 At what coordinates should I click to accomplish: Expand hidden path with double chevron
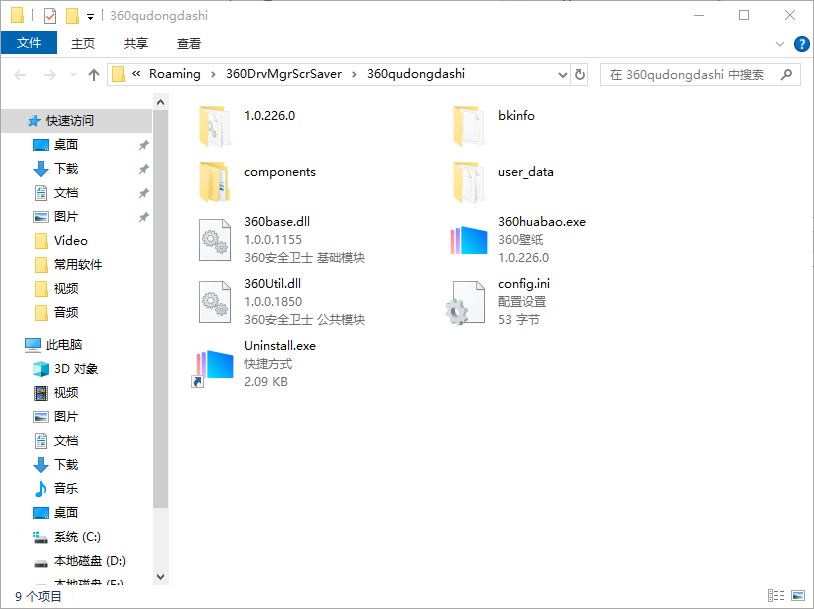pyautogui.click(x=136, y=74)
